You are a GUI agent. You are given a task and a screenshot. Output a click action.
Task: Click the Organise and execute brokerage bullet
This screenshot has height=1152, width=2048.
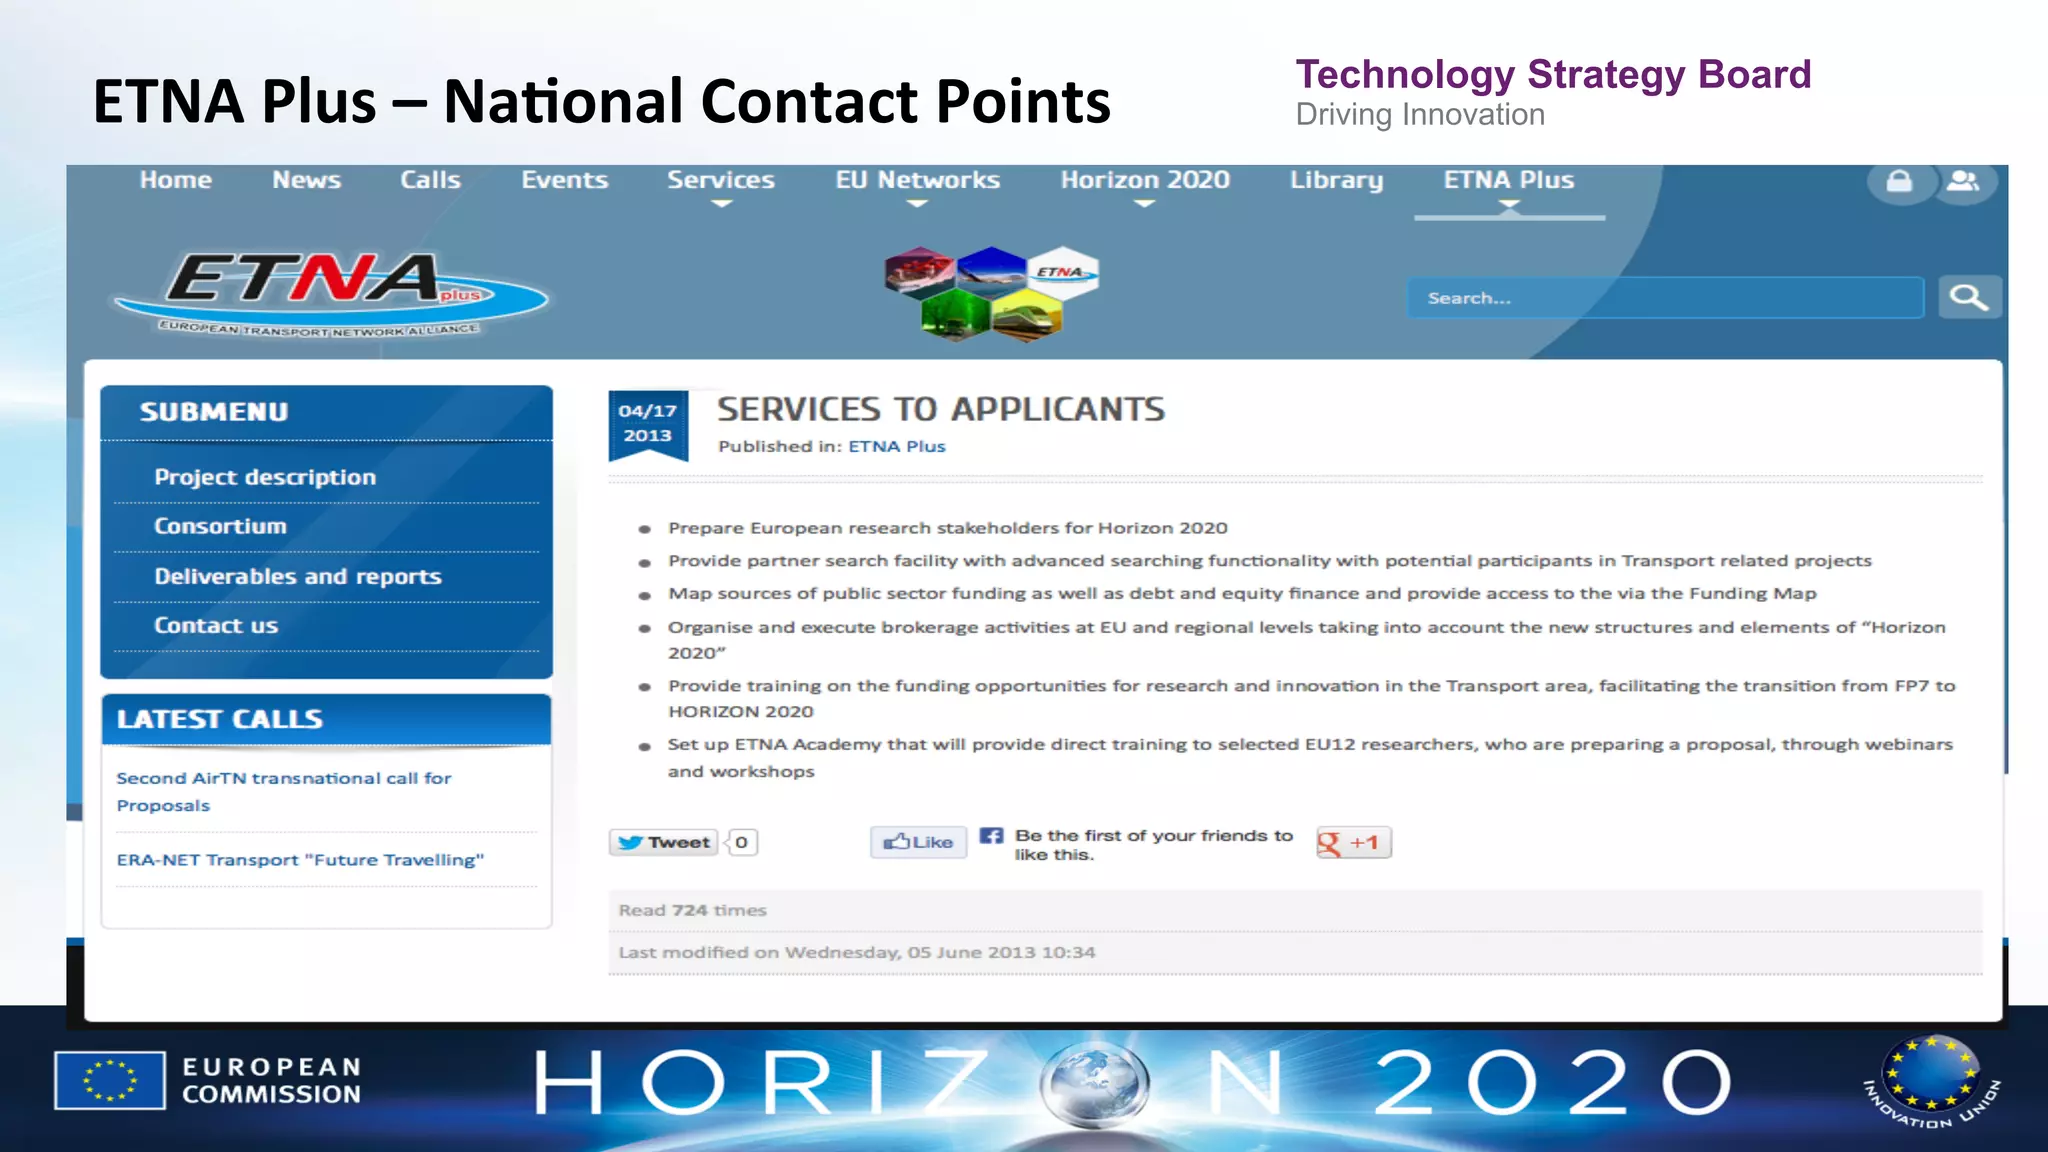tap(1307, 639)
